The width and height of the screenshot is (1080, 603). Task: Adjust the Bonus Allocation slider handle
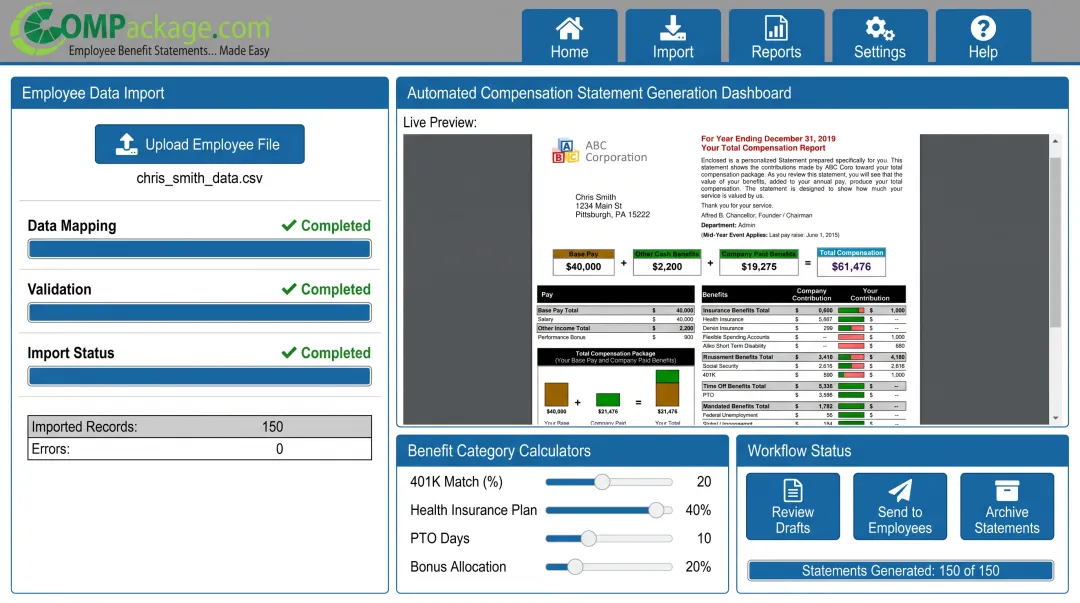574,566
